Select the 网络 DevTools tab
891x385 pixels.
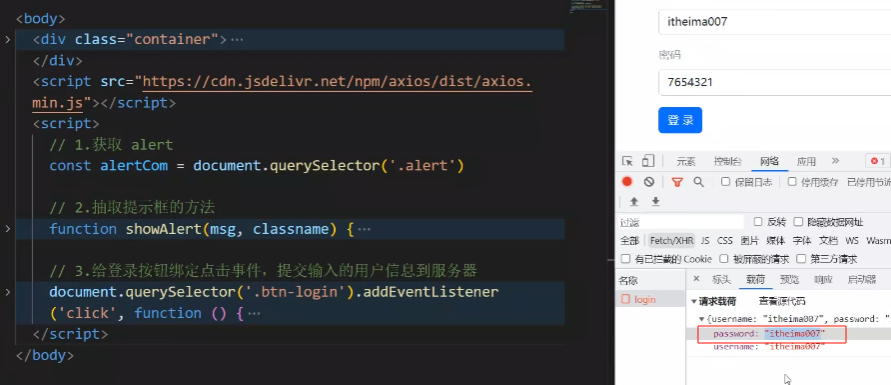click(x=769, y=161)
